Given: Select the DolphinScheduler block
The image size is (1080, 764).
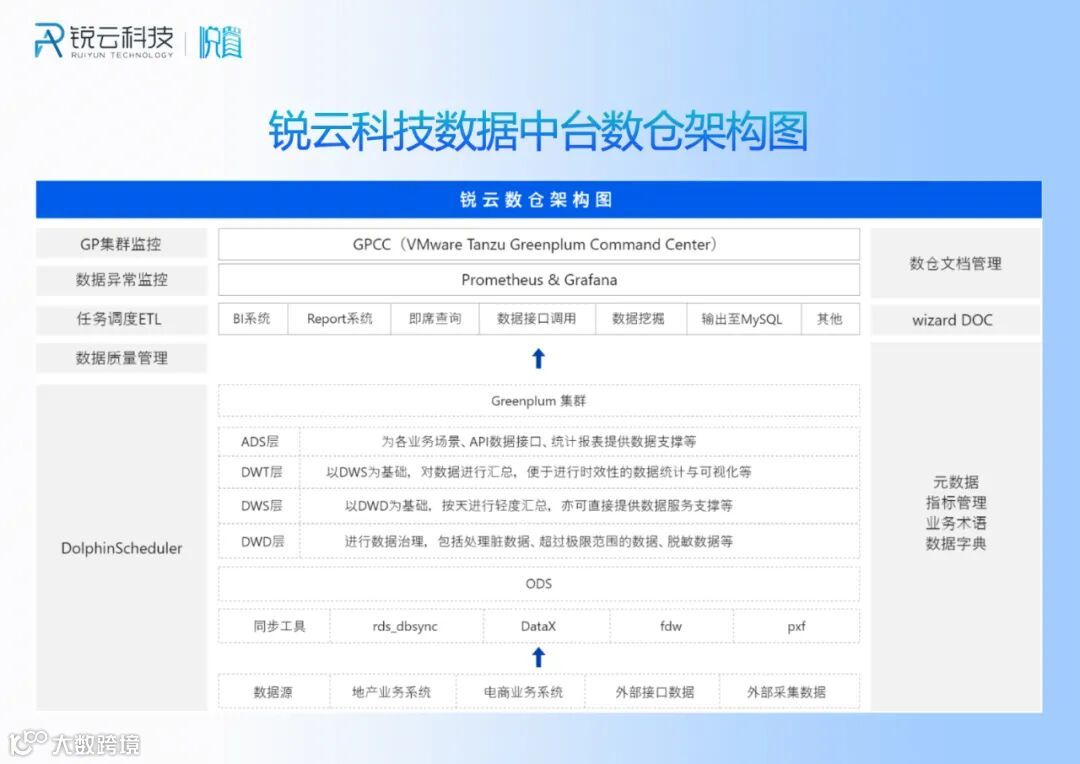Looking at the screenshot, I should pyautogui.click(x=121, y=548).
